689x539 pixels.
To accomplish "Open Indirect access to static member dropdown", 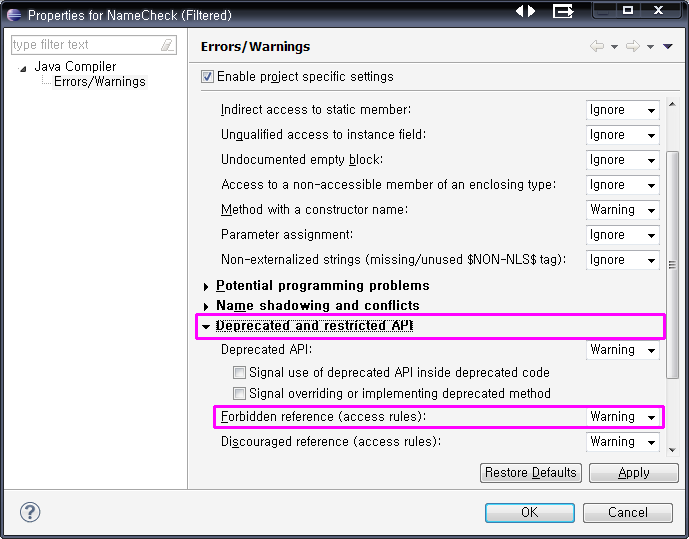I will pos(623,110).
